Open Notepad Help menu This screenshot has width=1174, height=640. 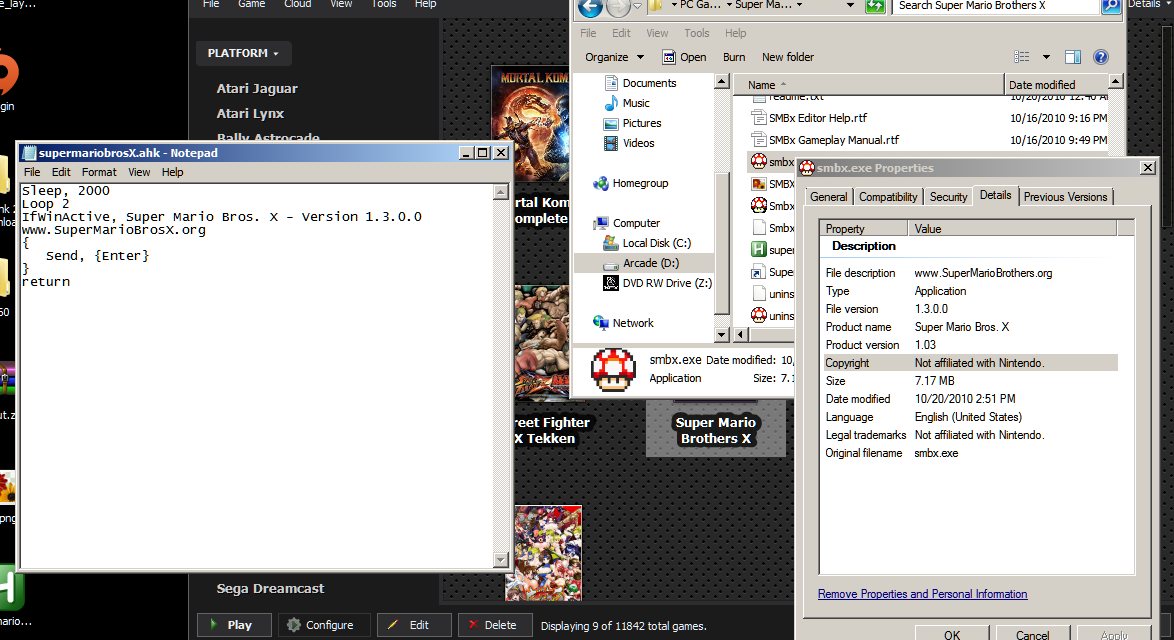pos(172,172)
